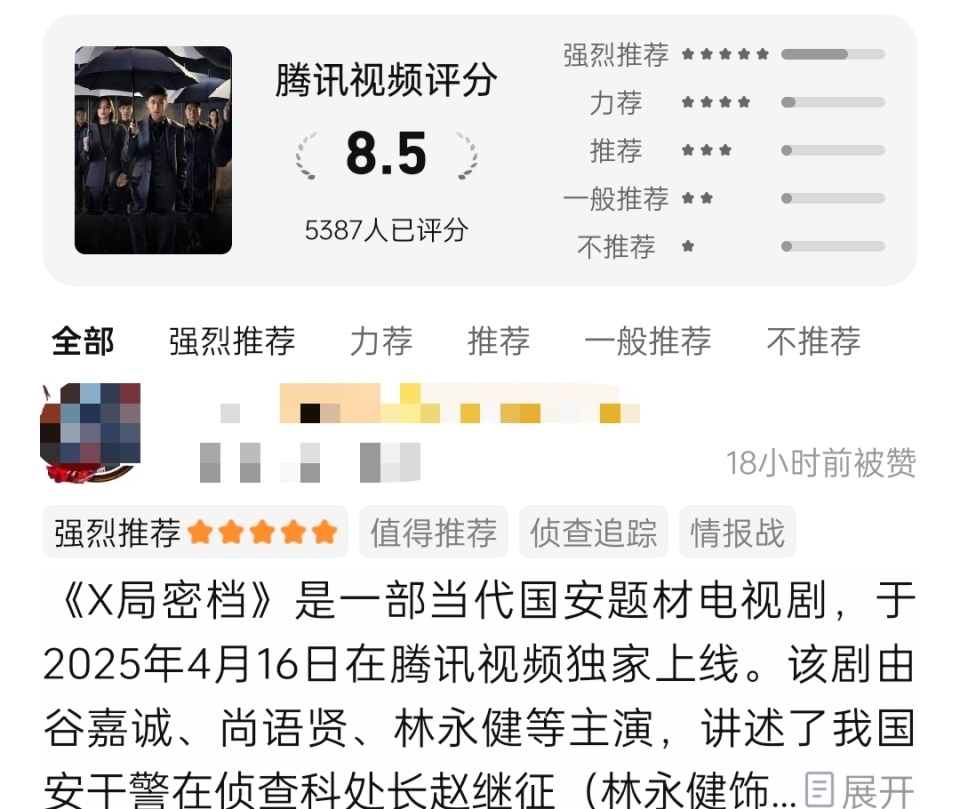Expand the full review with 展开
This screenshot has height=809, width=960.
coord(877,790)
